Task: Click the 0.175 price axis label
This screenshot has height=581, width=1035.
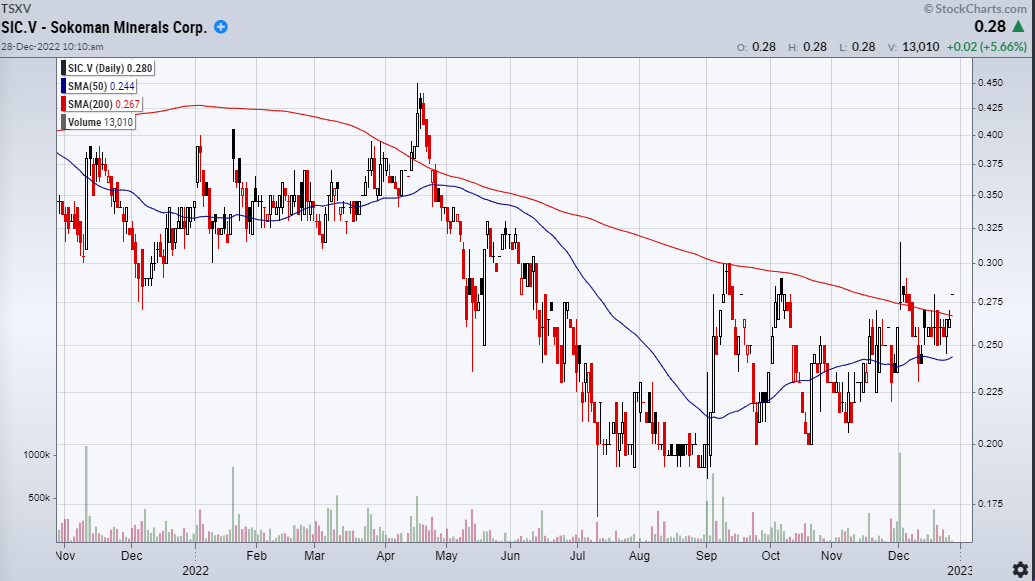Action: coord(990,503)
